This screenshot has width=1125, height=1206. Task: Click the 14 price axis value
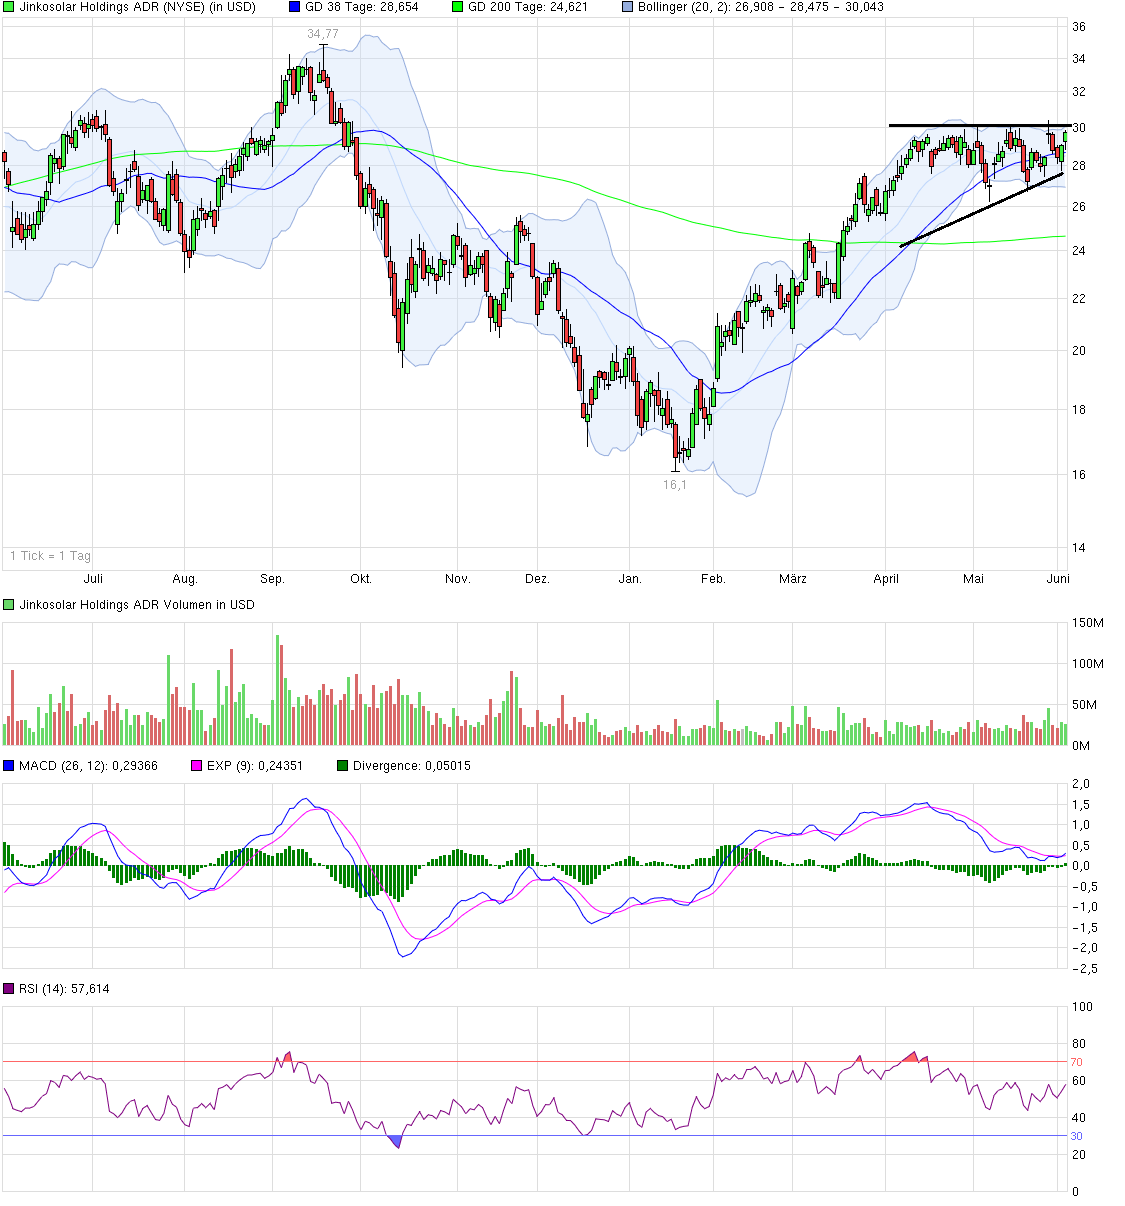coord(1079,548)
